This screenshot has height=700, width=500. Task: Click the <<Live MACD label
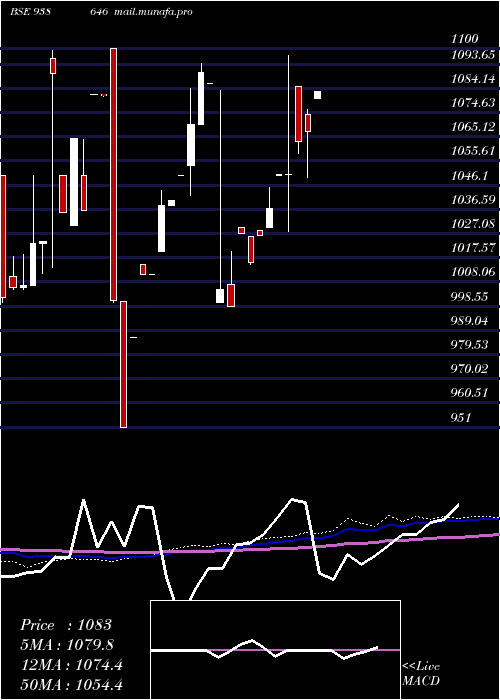421,673
